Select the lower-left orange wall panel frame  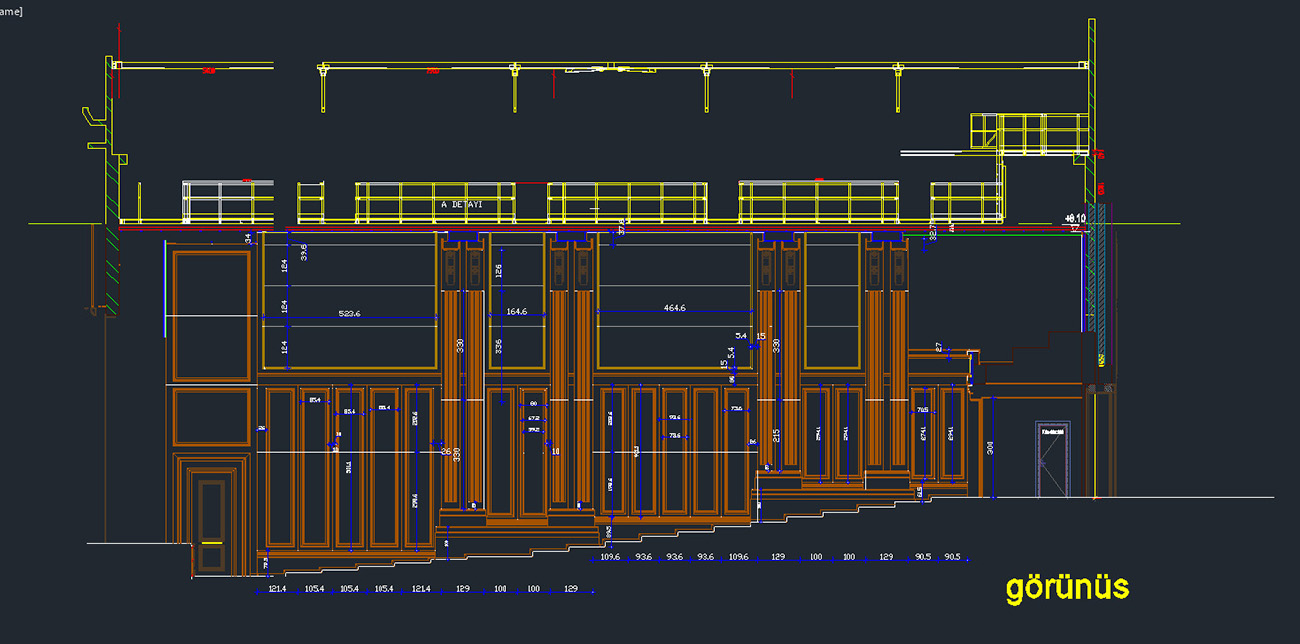[211, 416]
